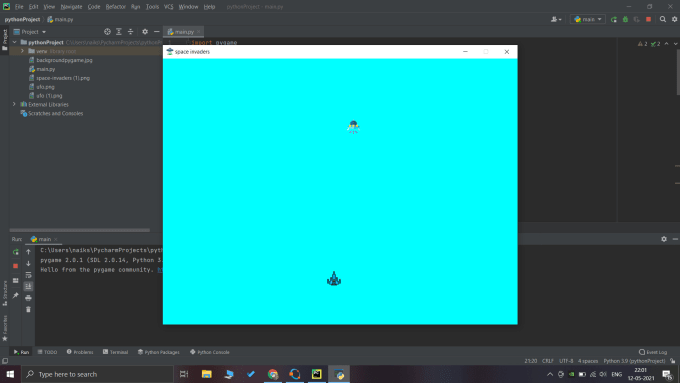Image resolution: width=680 pixels, height=383 pixels.
Task: Stop the running program from top toolbar
Action: (x=648, y=20)
